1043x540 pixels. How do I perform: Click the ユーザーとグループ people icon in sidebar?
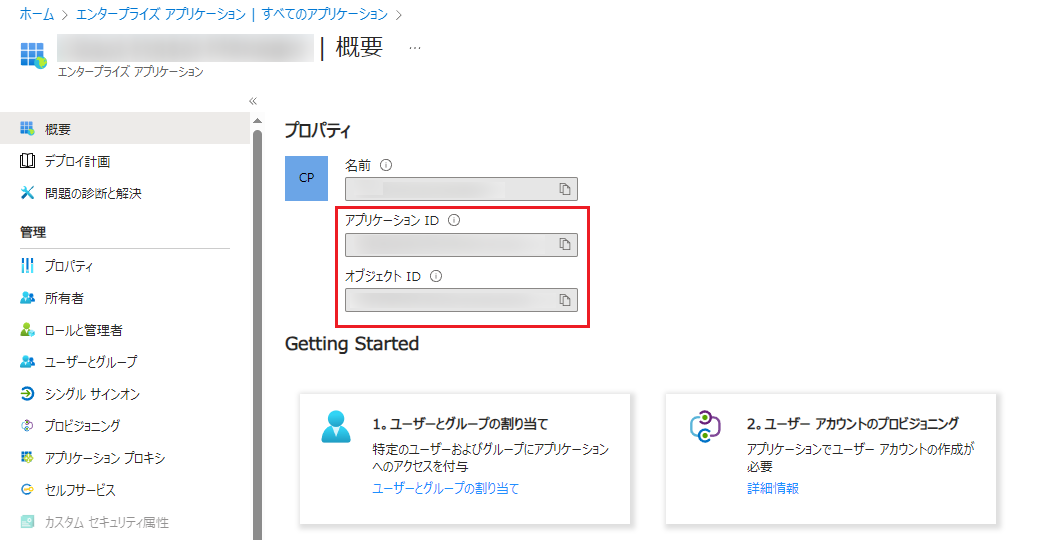coord(27,362)
